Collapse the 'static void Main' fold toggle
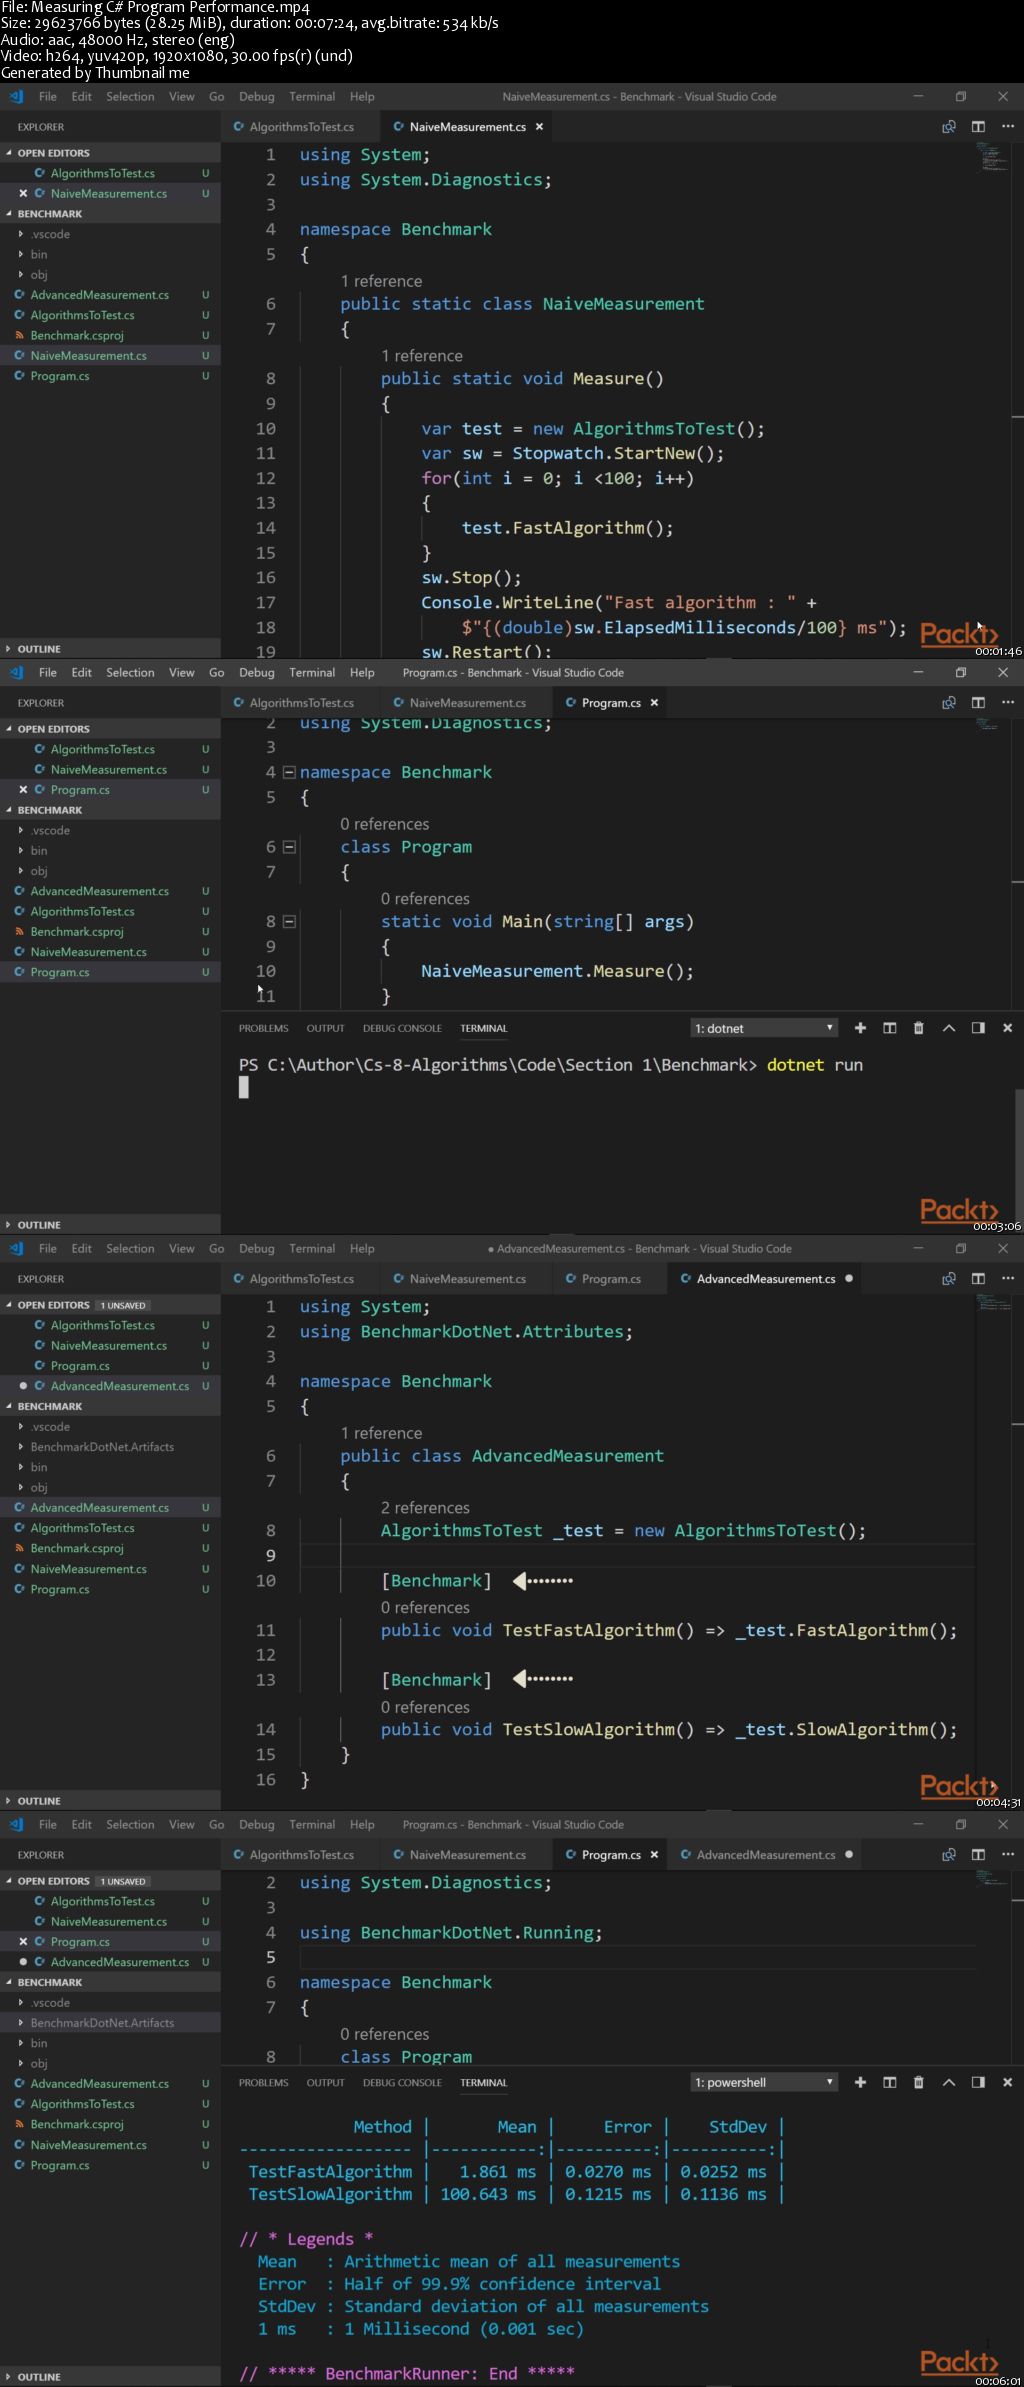The height and width of the screenshot is (2387, 1024). click(289, 922)
